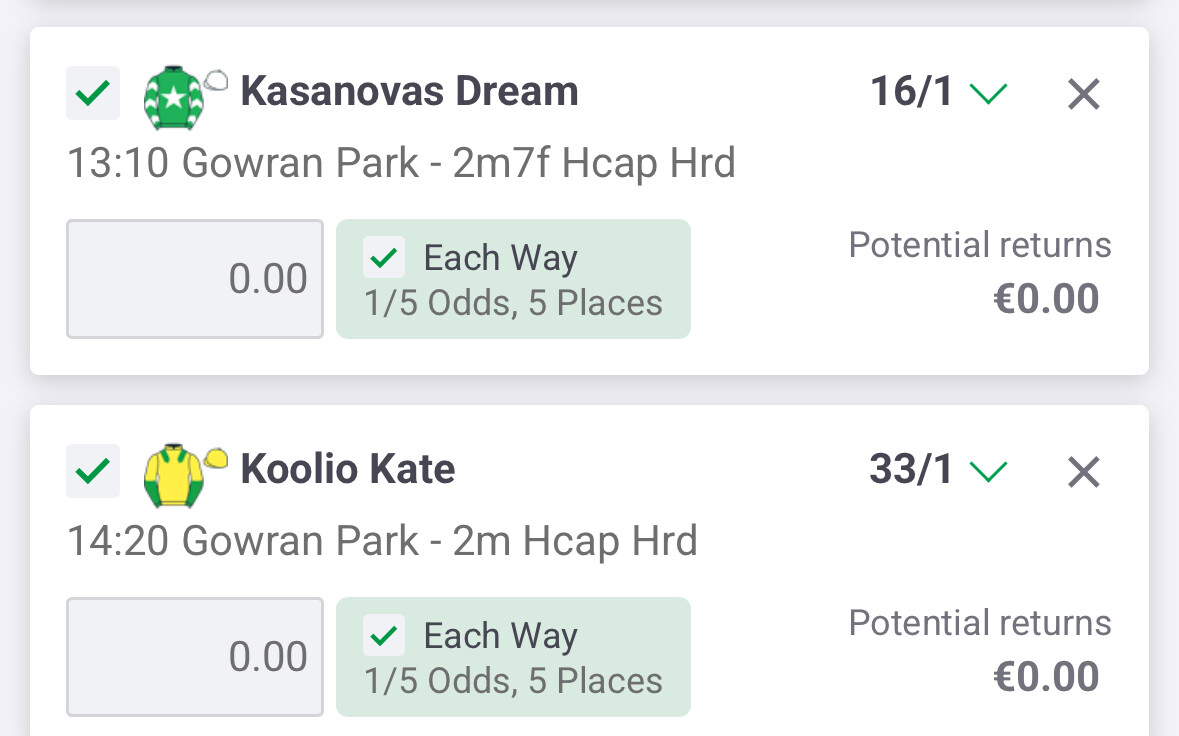Viewport: 1179px width, 736px height.
Task: Open the 13:10 Gowran Park race details
Action: 401,163
